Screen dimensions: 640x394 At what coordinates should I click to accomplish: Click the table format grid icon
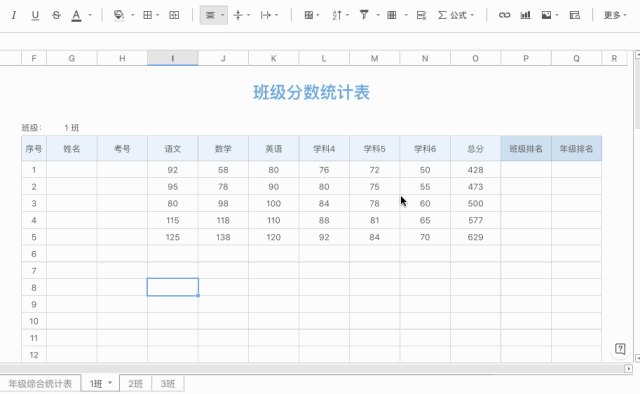(392, 15)
